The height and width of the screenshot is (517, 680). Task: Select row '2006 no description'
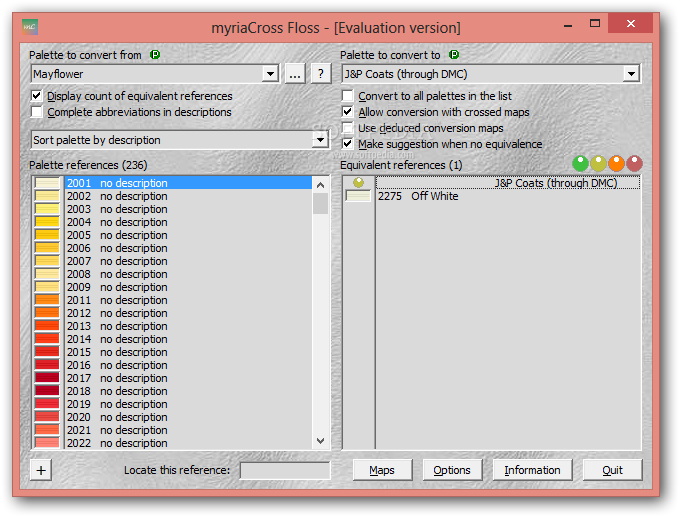pos(188,248)
